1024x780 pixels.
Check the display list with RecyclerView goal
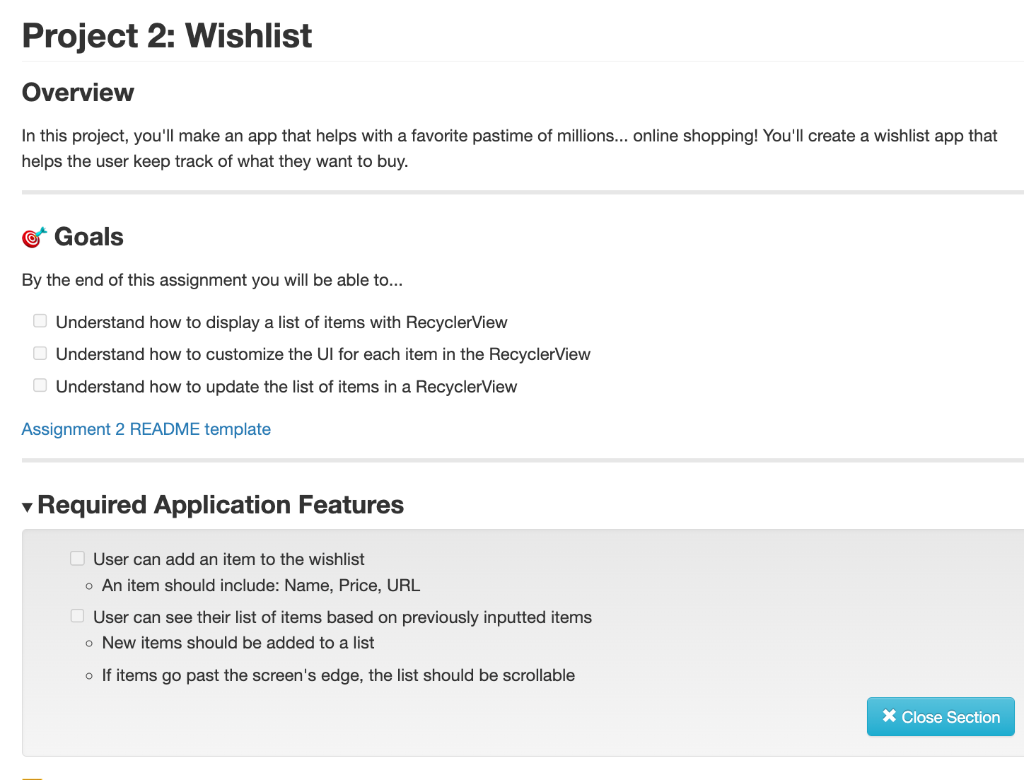click(40, 322)
